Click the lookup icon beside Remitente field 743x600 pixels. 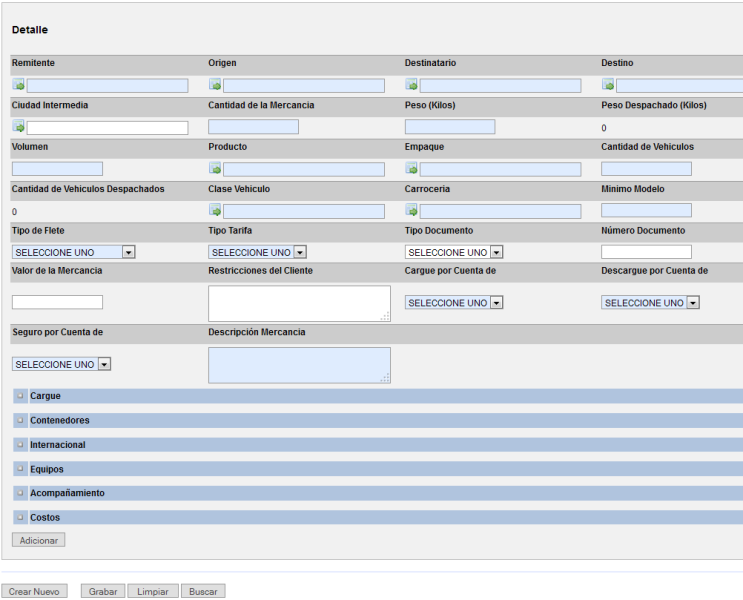[x=18, y=86]
